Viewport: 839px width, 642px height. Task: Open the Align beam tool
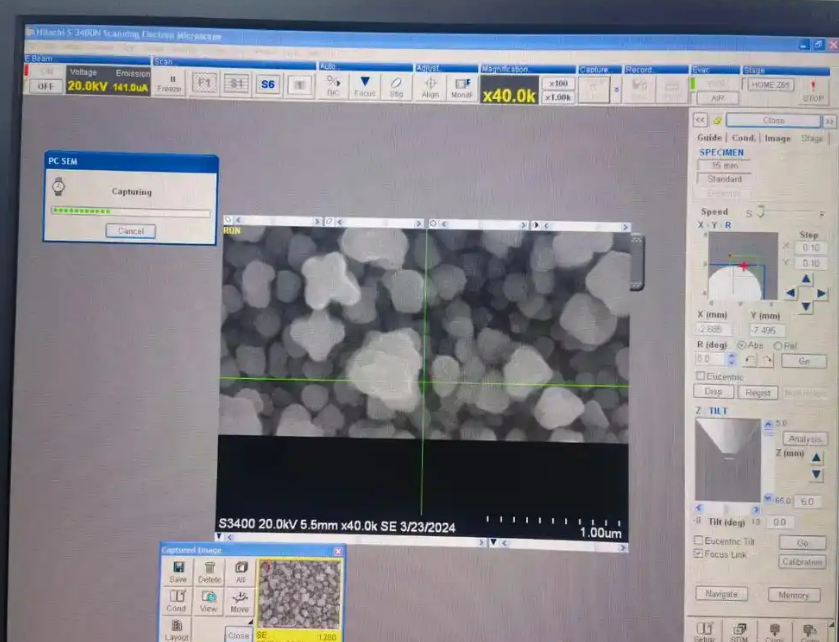point(430,84)
